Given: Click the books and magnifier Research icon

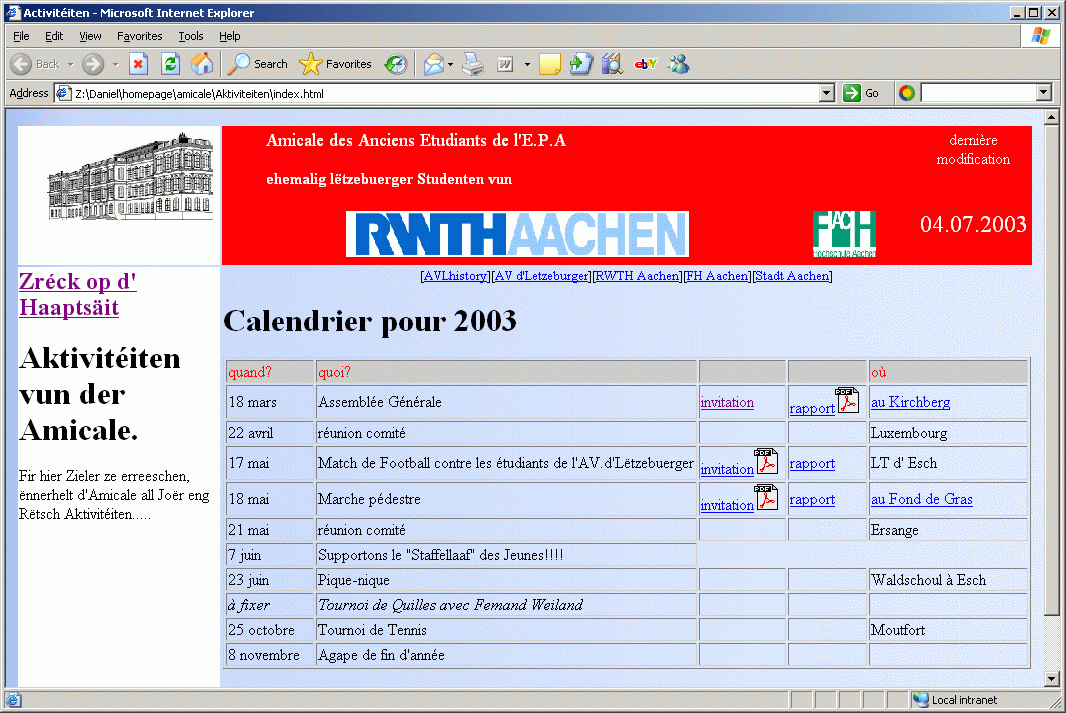Looking at the screenshot, I should tap(612, 64).
